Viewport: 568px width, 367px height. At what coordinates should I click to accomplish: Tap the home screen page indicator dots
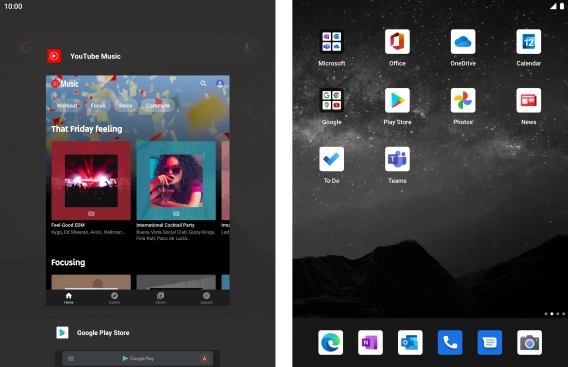[555, 314]
